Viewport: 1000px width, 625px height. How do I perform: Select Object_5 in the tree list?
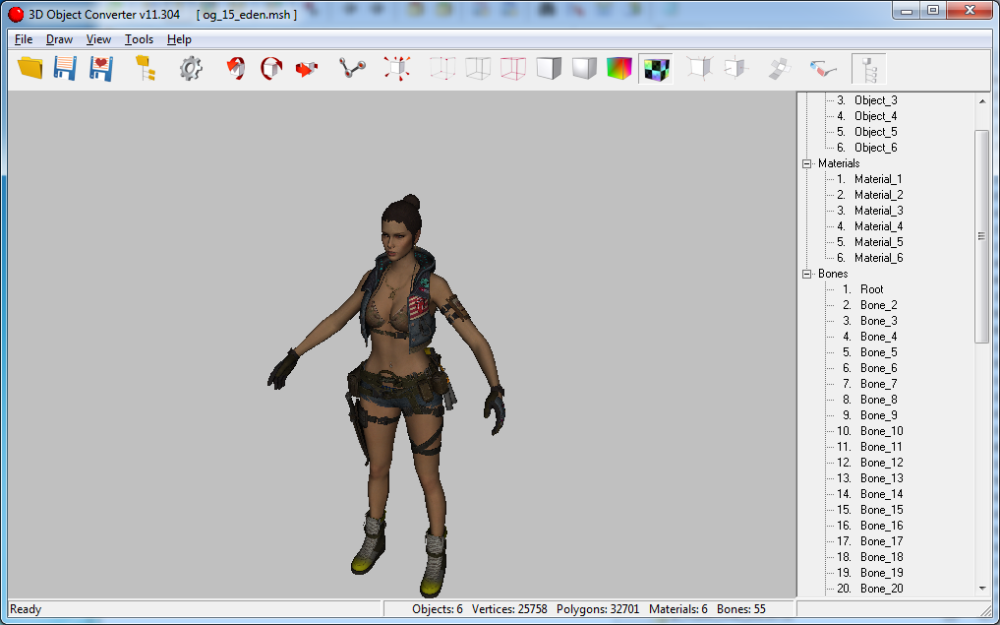pyautogui.click(x=875, y=132)
